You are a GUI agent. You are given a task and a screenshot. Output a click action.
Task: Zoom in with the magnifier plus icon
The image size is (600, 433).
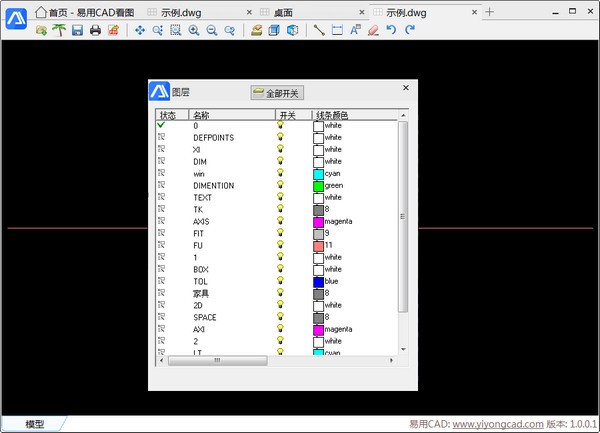[x=194, y=31]
